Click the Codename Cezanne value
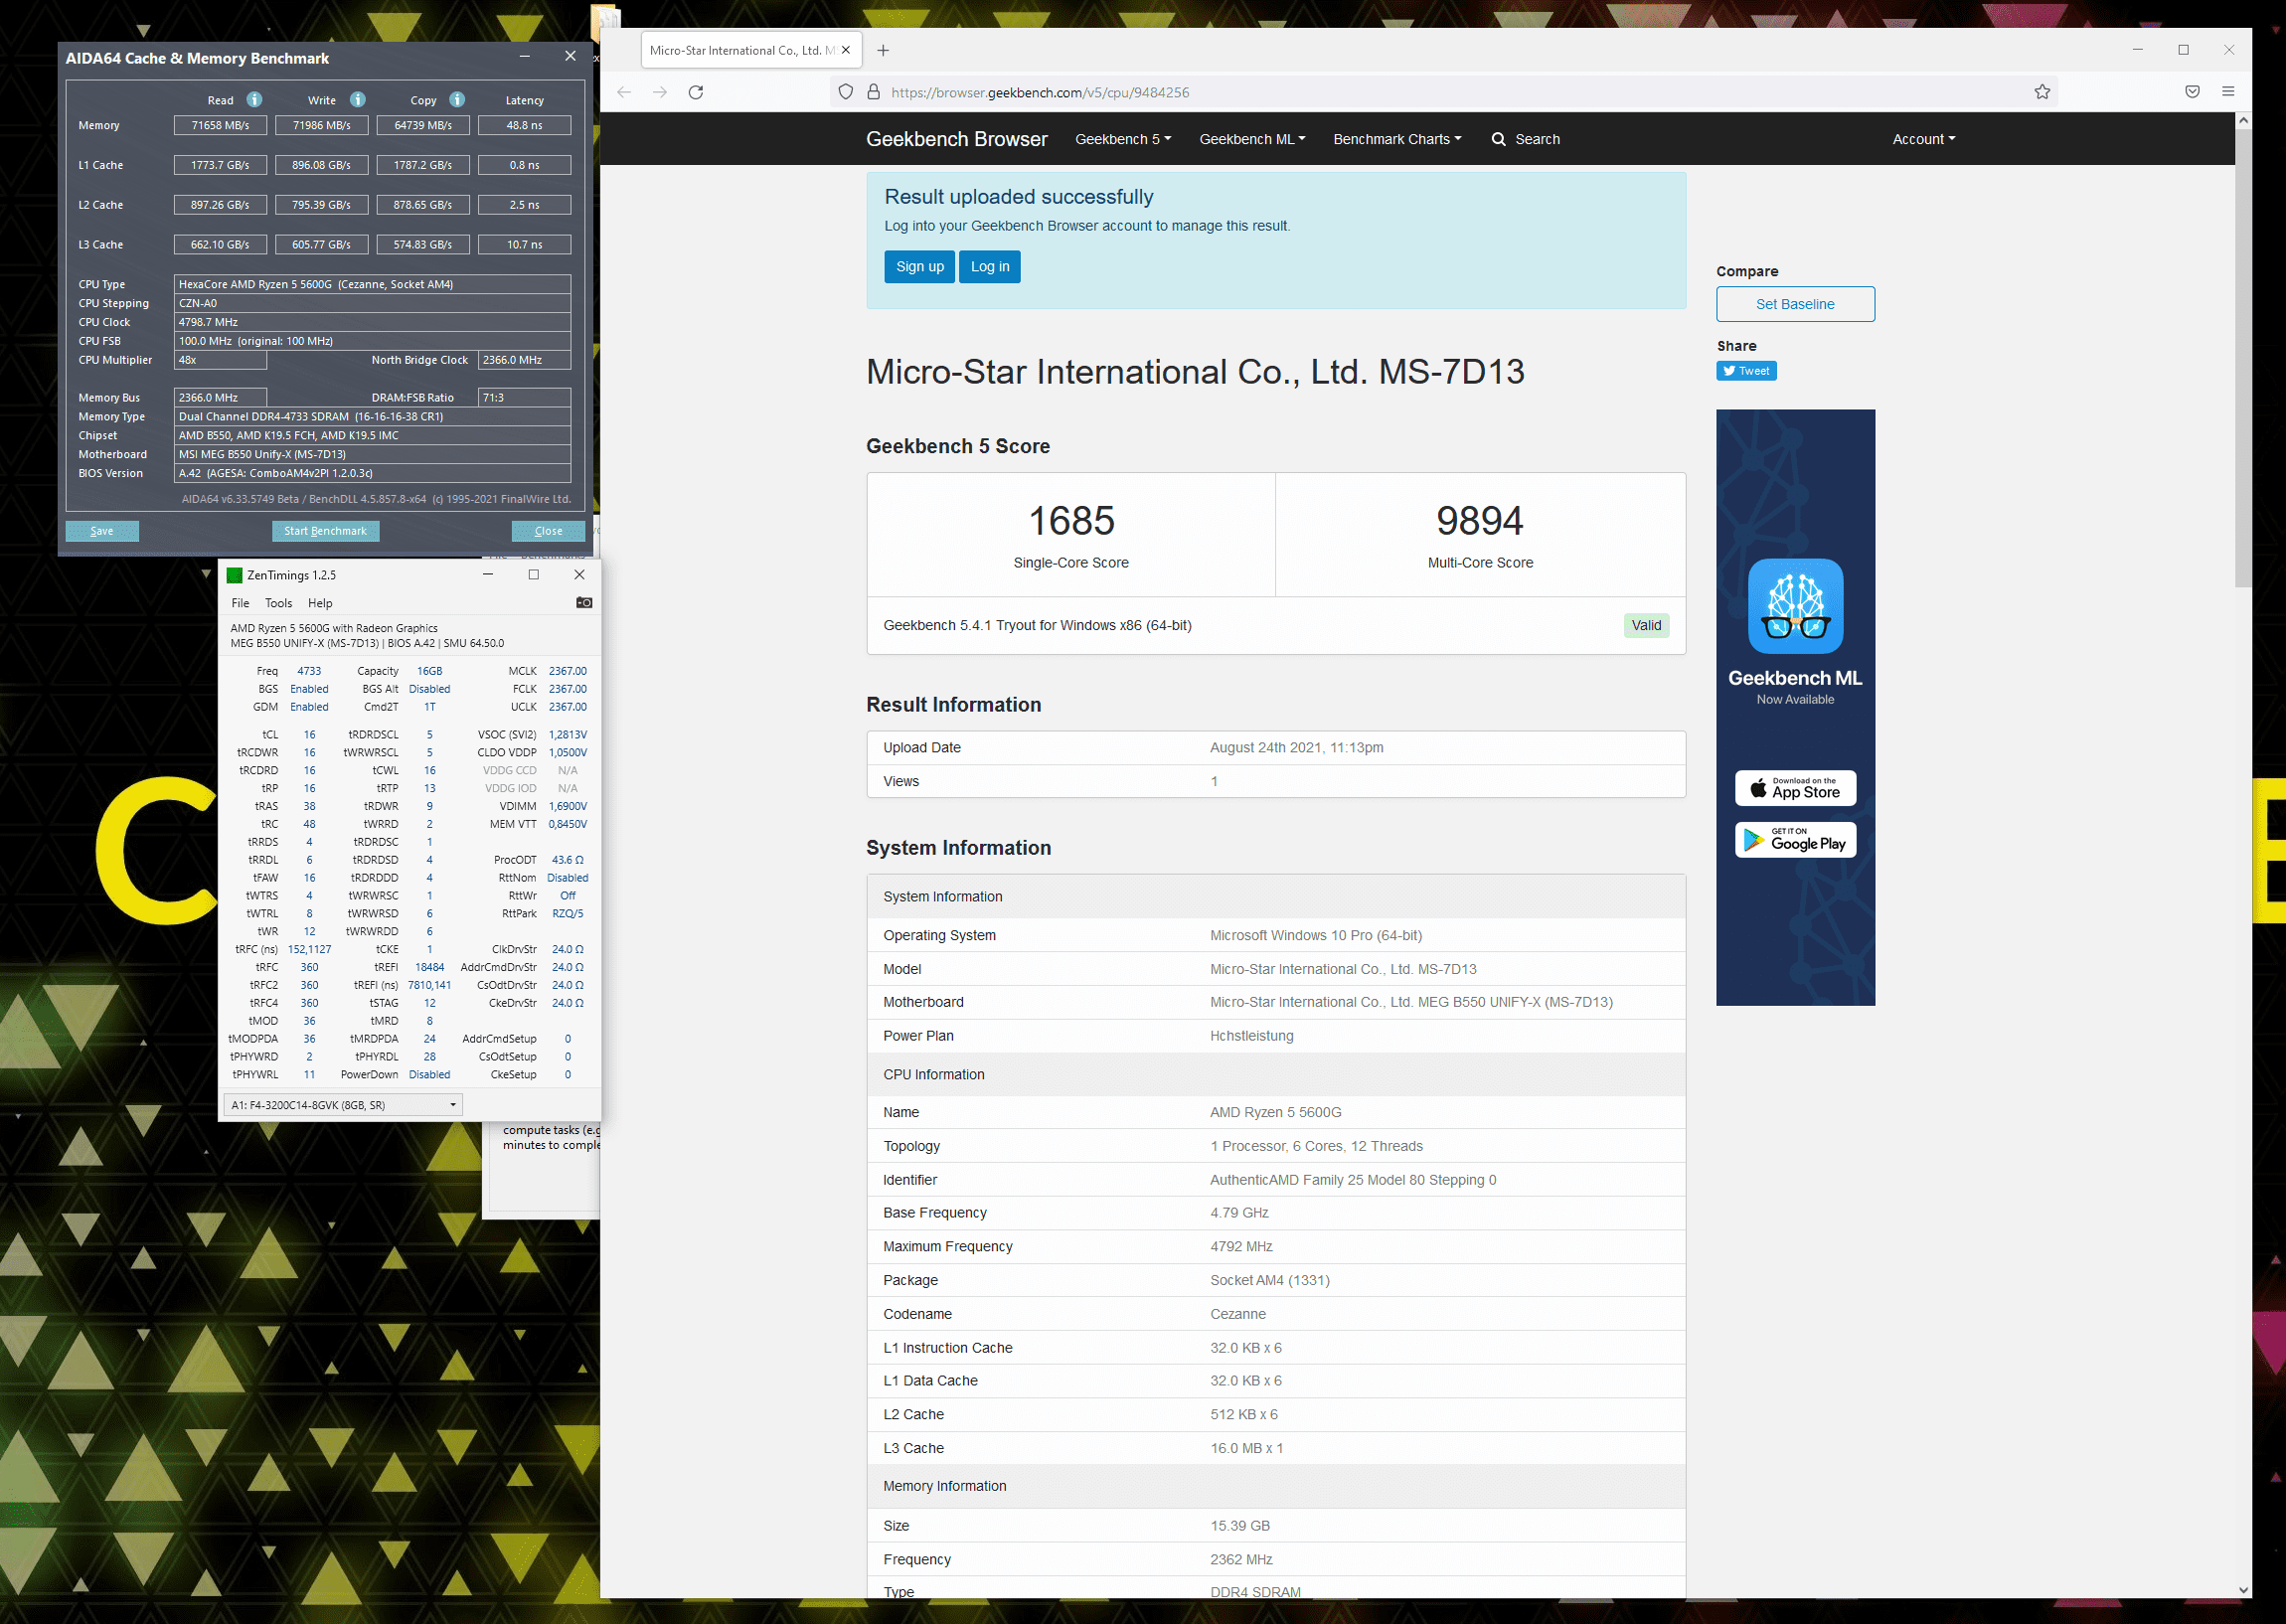The width and height of the screenshot is (2286, 1624). click(1237, 1314)
